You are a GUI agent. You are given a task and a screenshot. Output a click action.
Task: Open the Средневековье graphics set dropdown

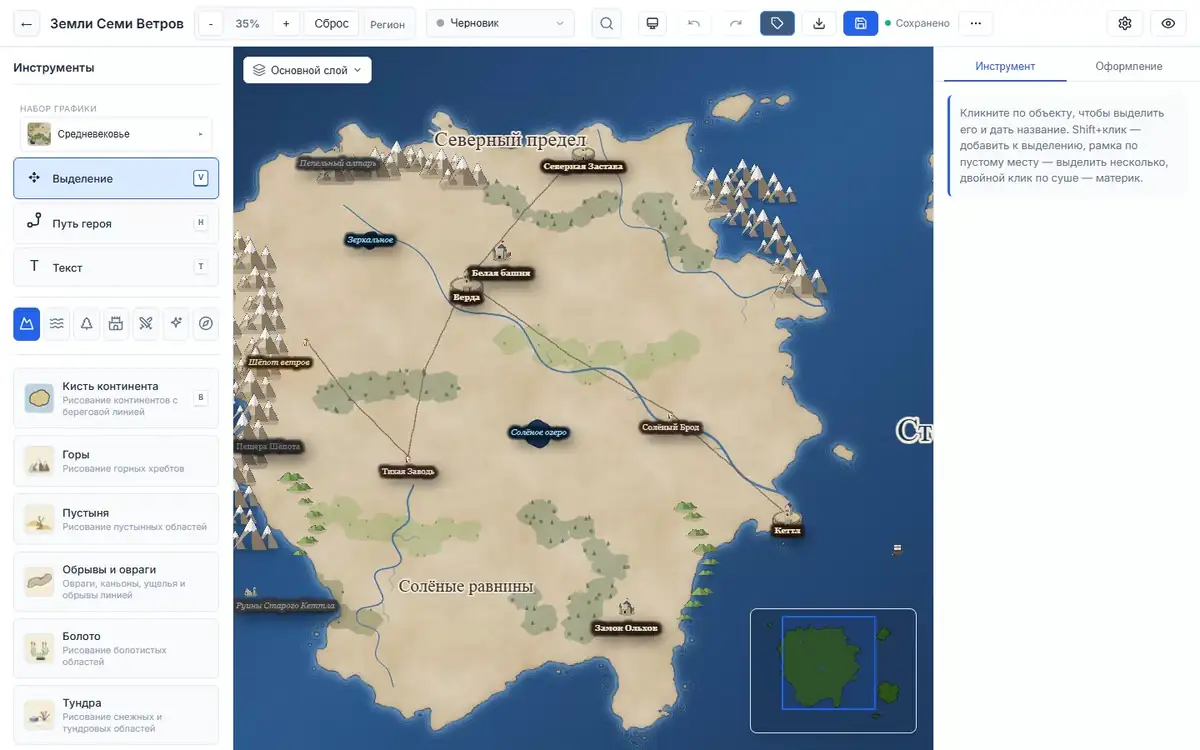tap(116, 134)
